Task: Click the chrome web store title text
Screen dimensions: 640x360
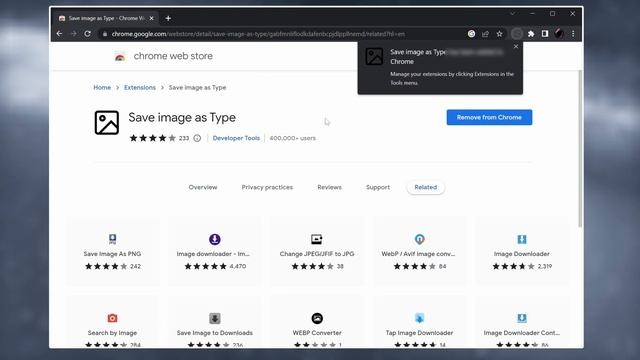Action: pyautogui.click(x=173, y=56)
